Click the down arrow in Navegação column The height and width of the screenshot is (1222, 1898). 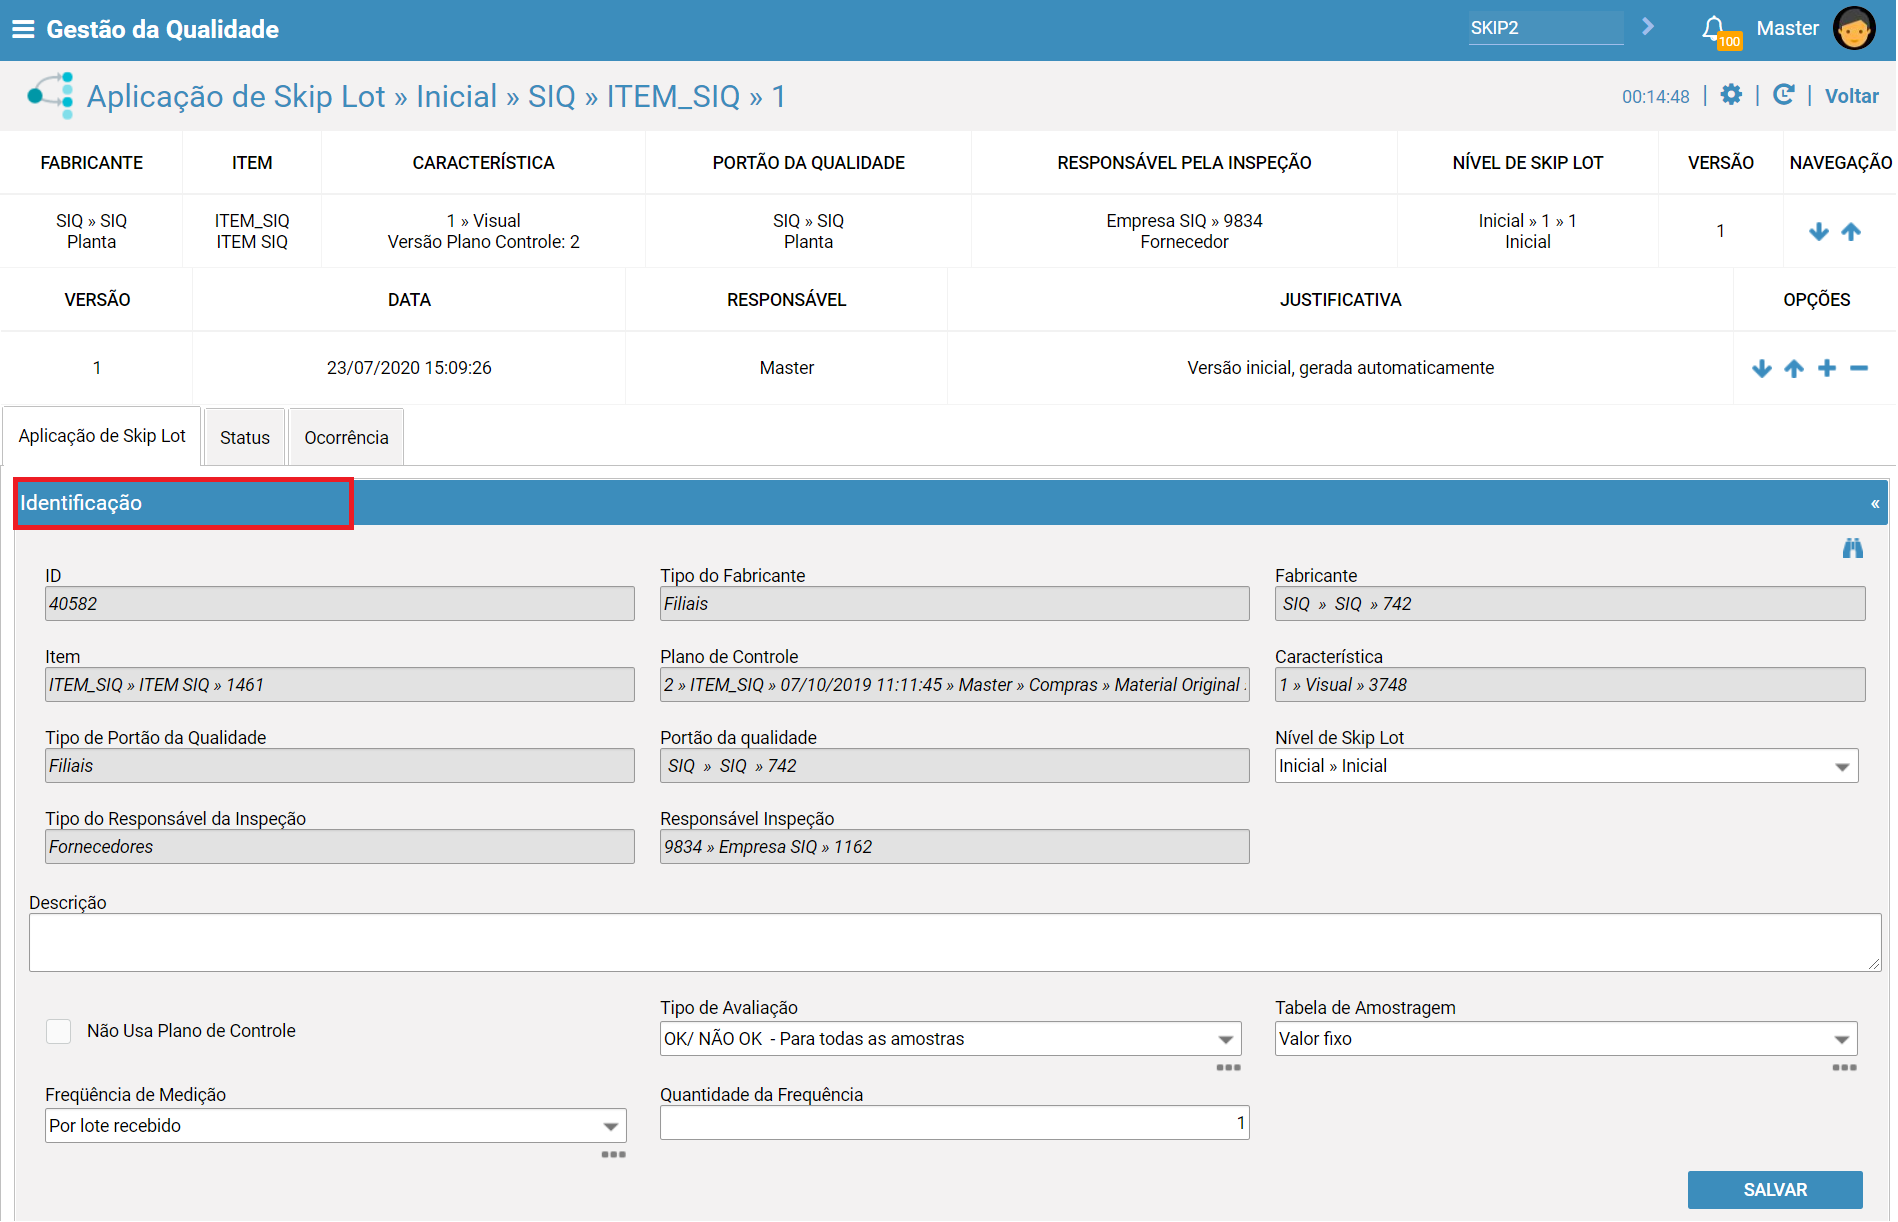click(x=1819, y=232)
